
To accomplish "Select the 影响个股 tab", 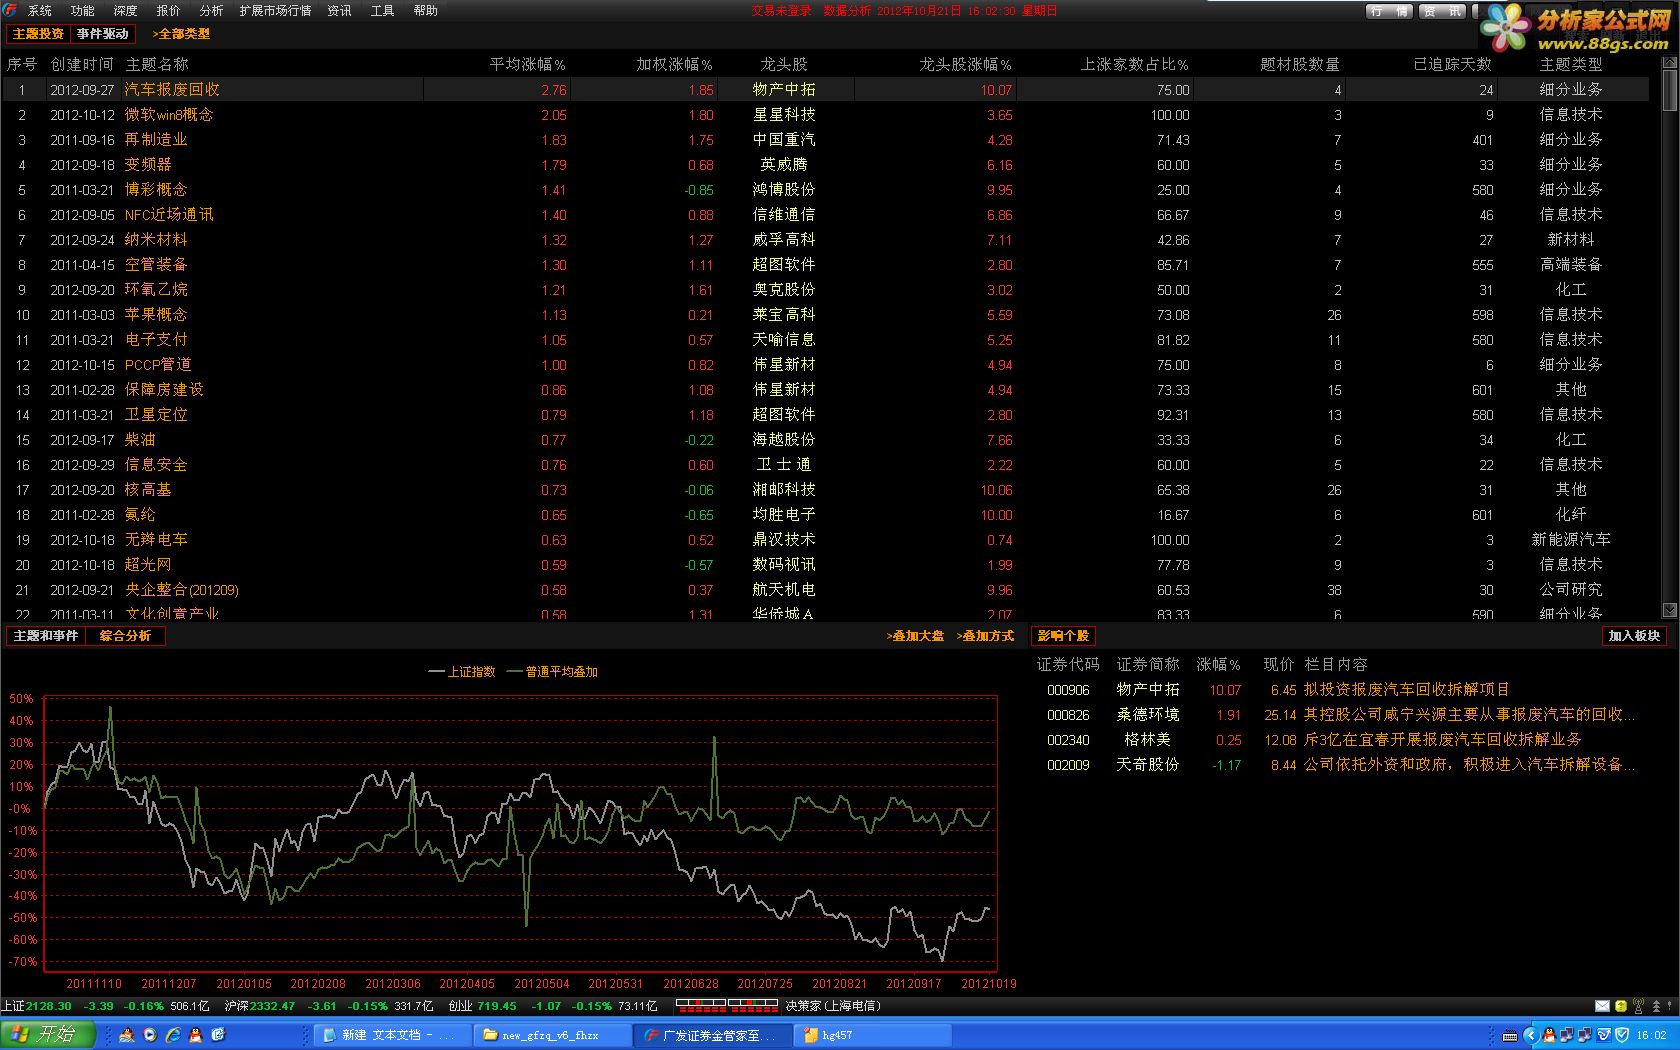I will 1064,636.
